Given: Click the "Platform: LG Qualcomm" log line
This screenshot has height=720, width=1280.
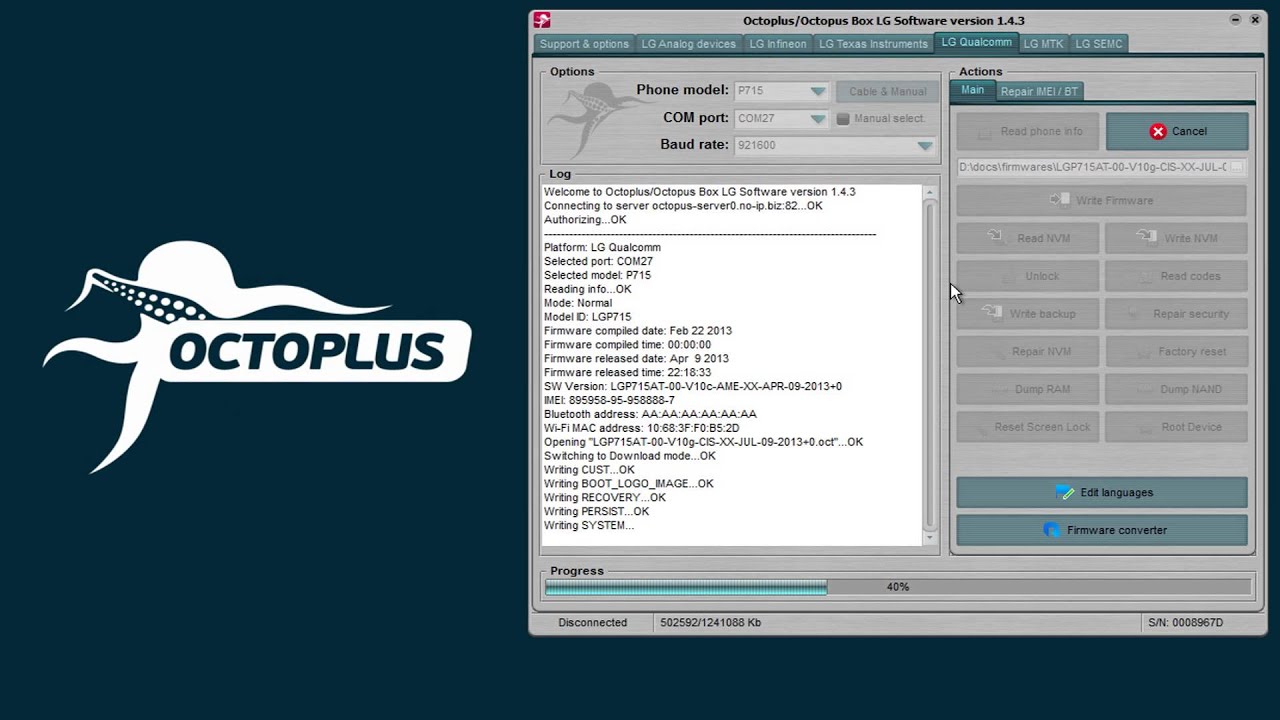Looking at the screenshot, I should coord(602,247).
